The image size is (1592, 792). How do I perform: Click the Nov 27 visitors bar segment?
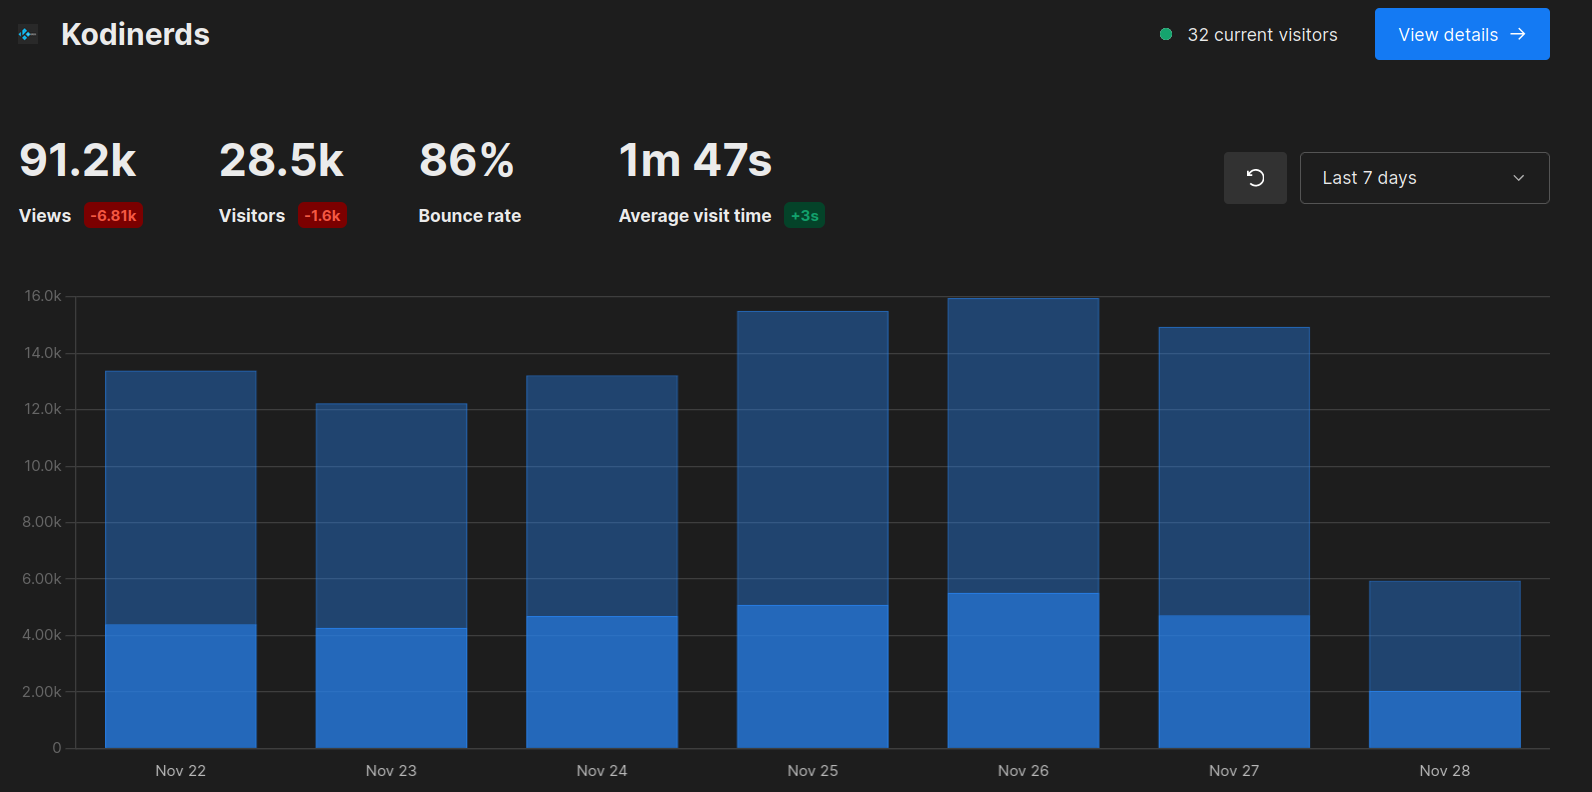tap(1234, 681)
